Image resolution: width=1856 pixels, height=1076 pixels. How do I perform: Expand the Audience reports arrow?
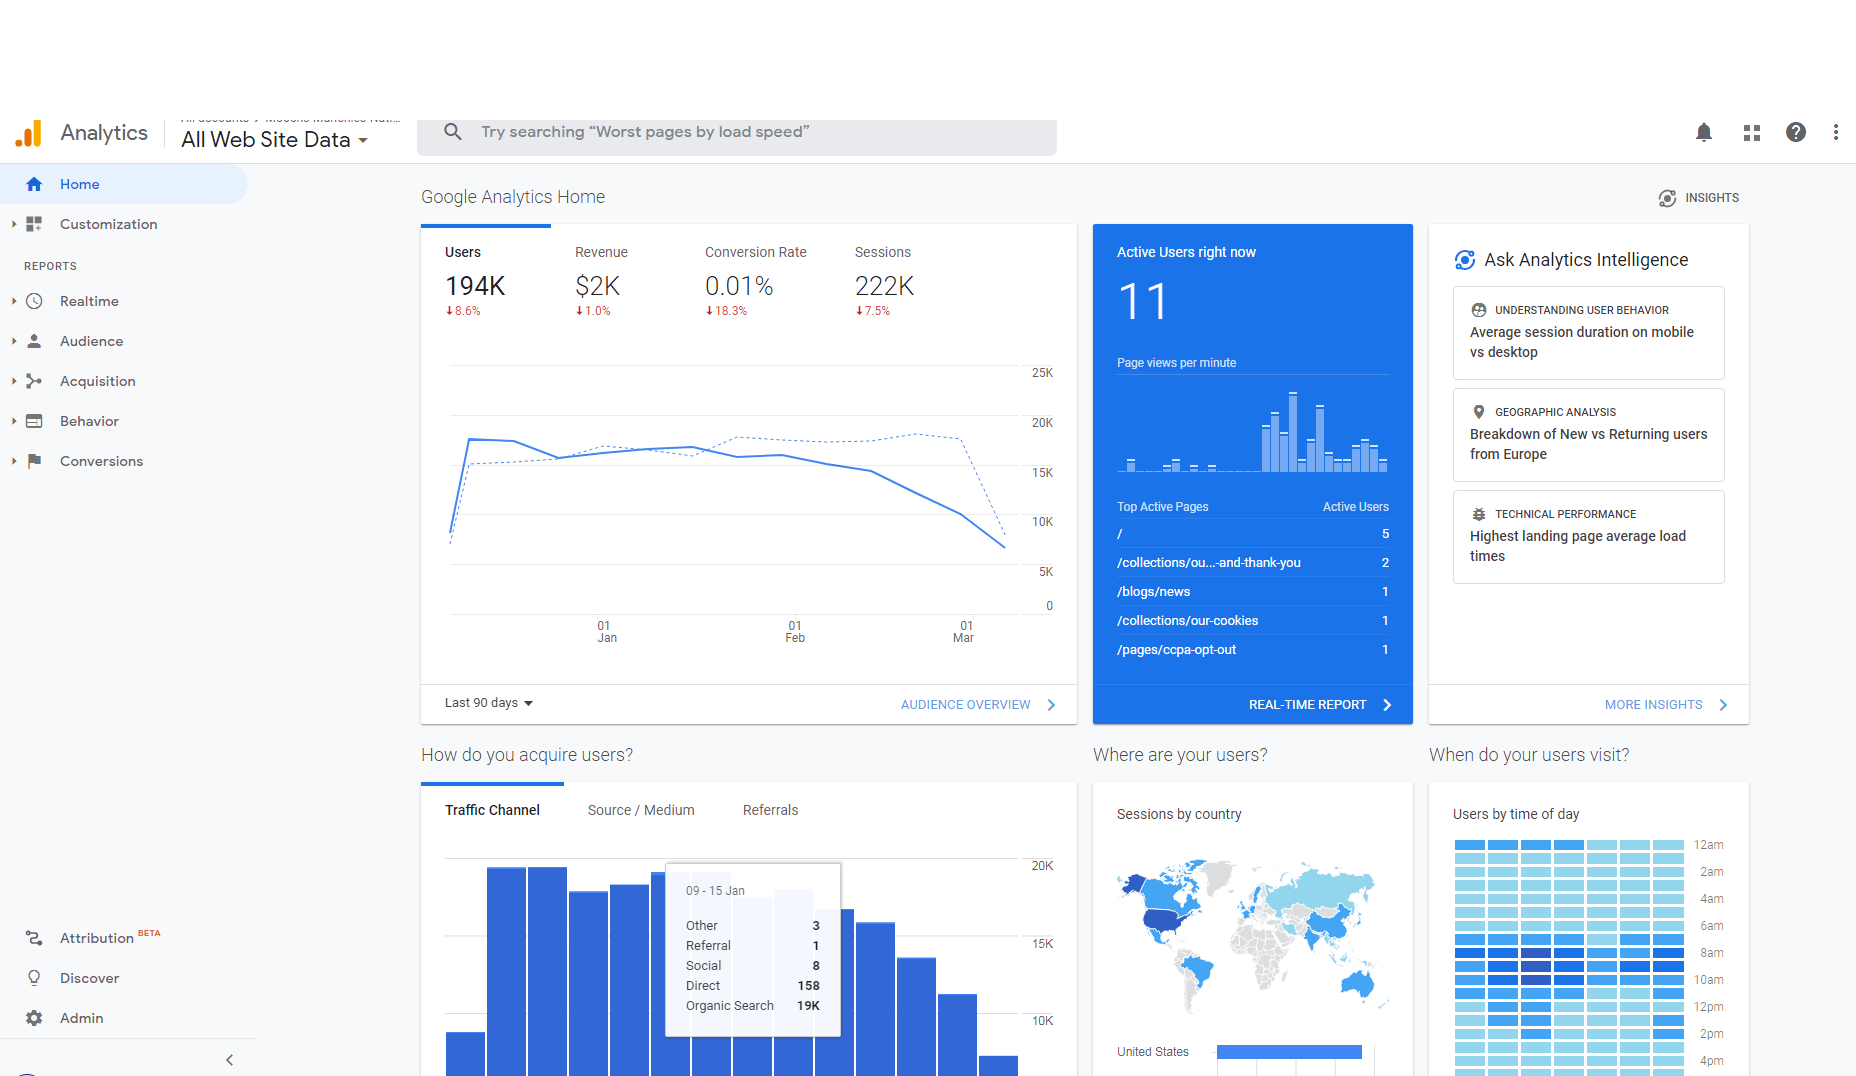pos(14,341)
